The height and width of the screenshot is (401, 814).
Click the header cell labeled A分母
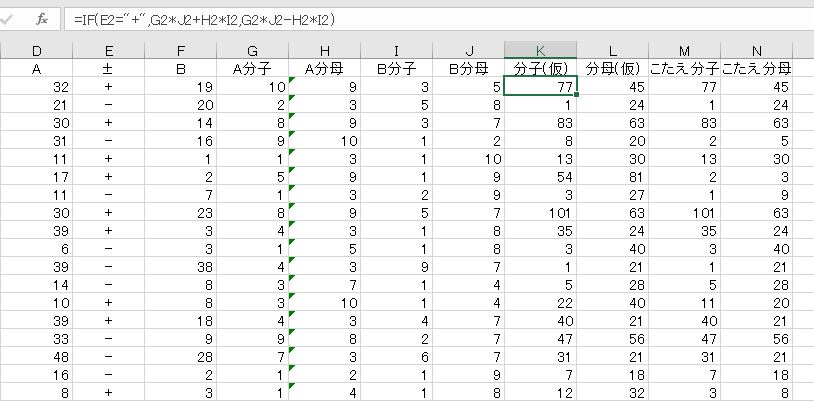(x=324, y=69)
